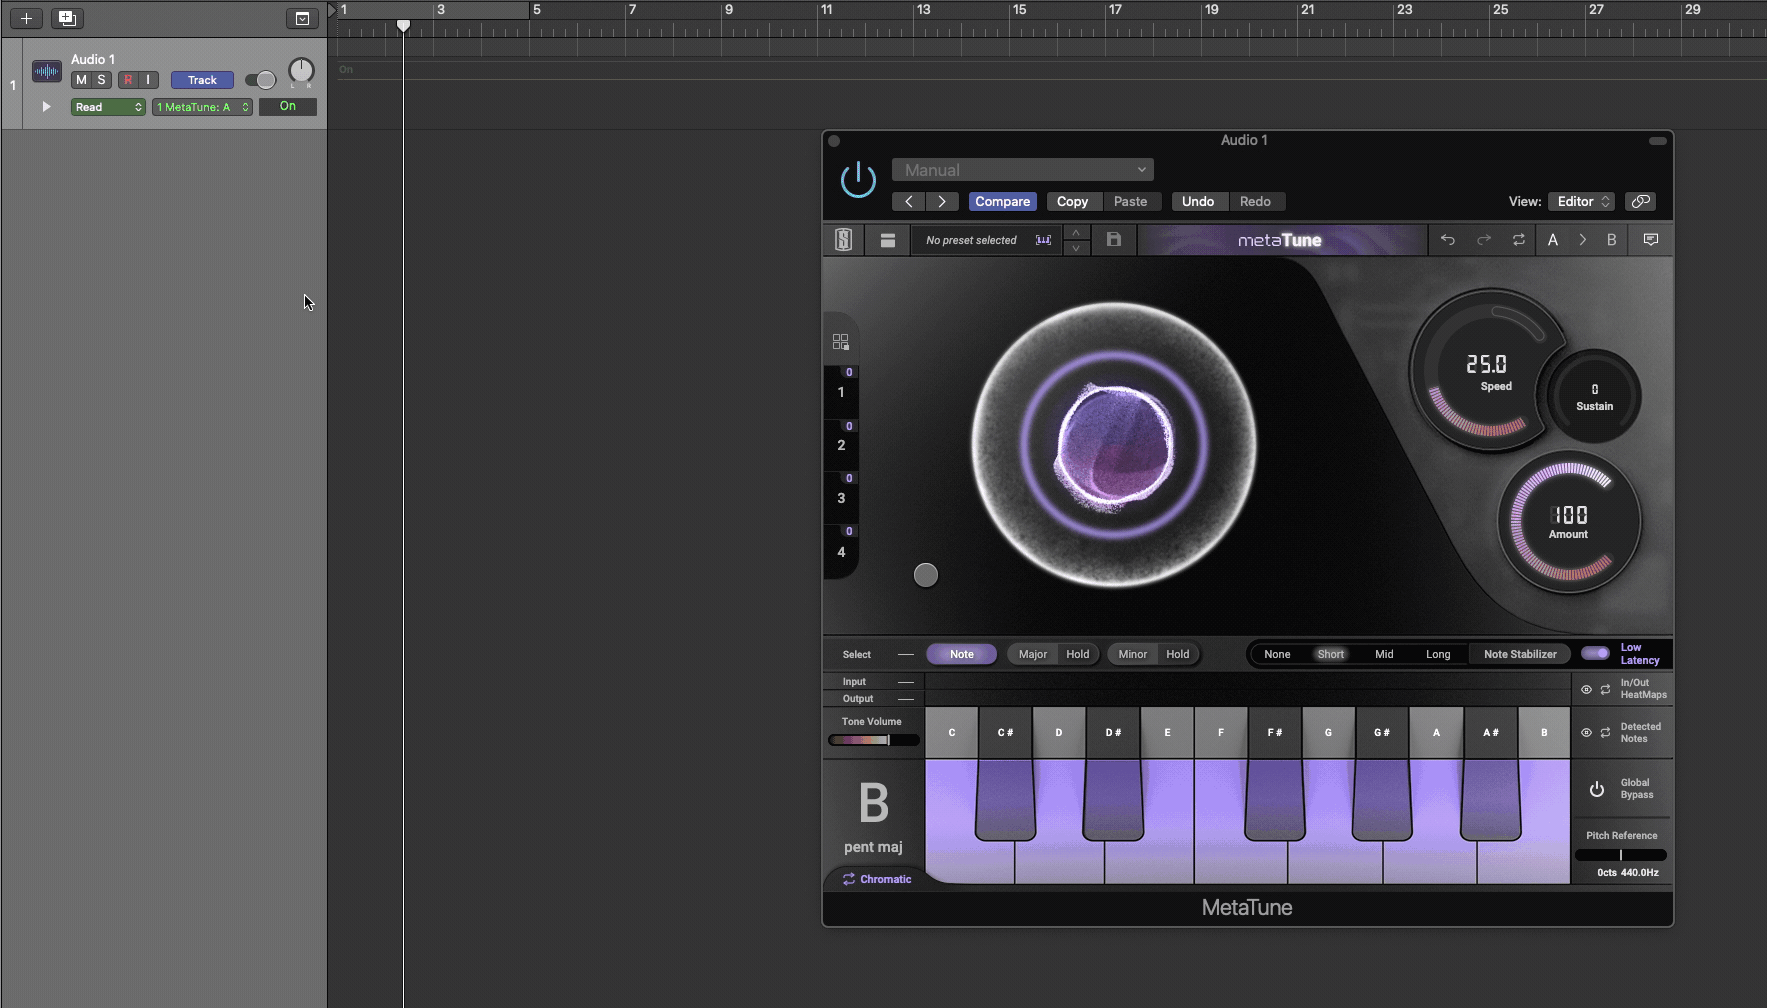Click the F# note key label
The height and width of the screenshot is (1008, 1767).
tap(1274, 733)
